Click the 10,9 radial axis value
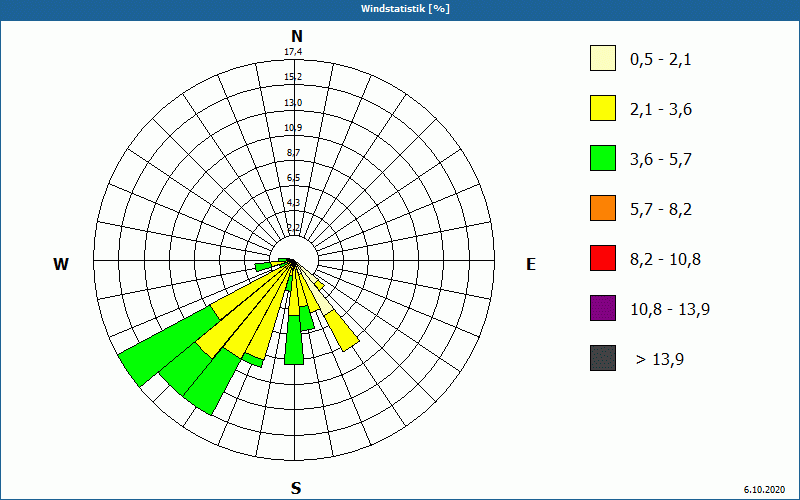This screenshot has height=500, width=800. [293, 128]
